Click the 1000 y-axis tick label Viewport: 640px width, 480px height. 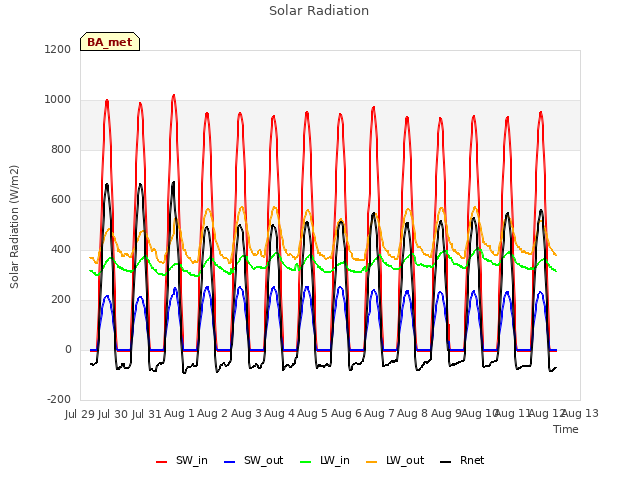58,100
